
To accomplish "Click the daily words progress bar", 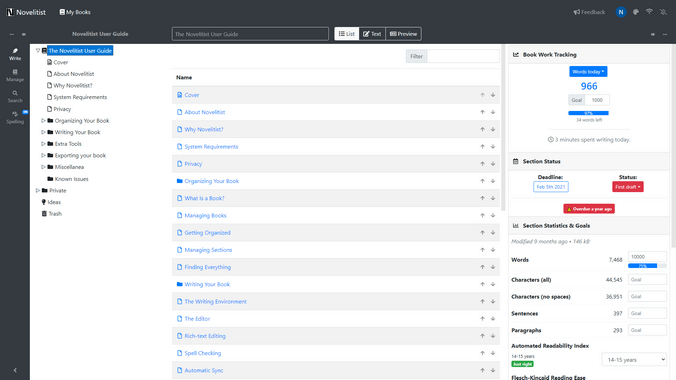I will 588,113.
